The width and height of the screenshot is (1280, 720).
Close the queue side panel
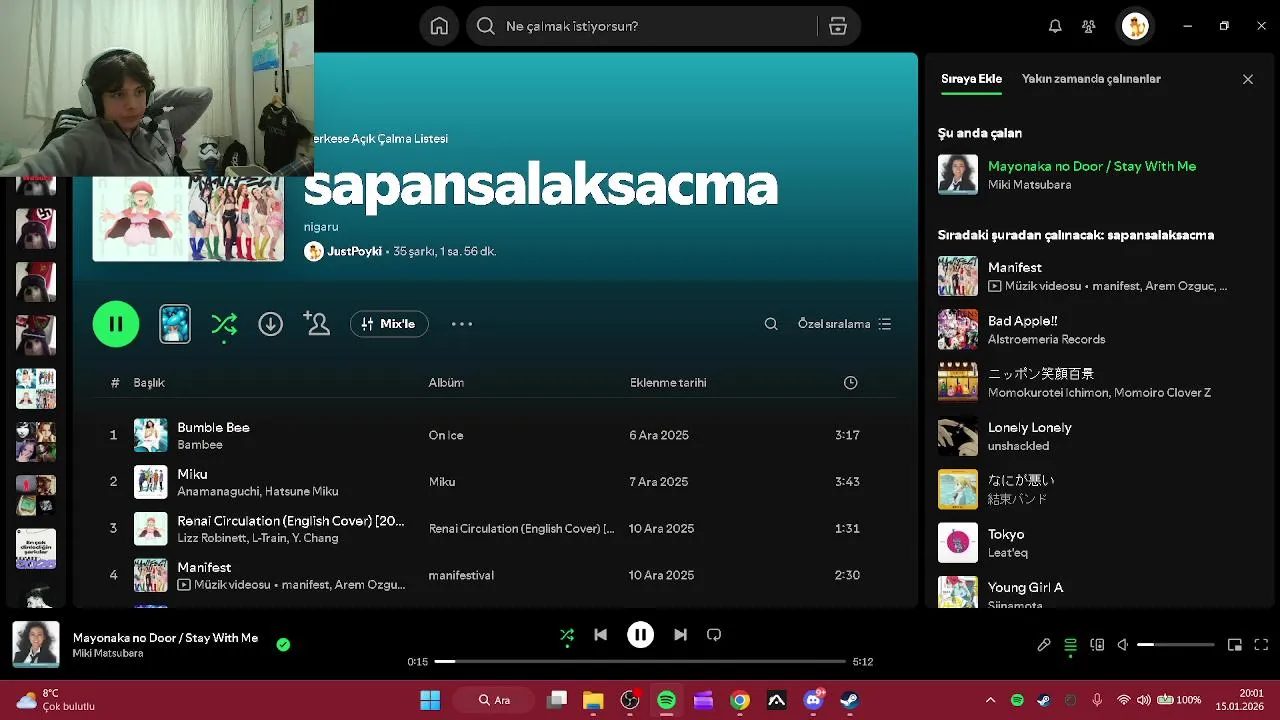click(x=1248, y=79)
